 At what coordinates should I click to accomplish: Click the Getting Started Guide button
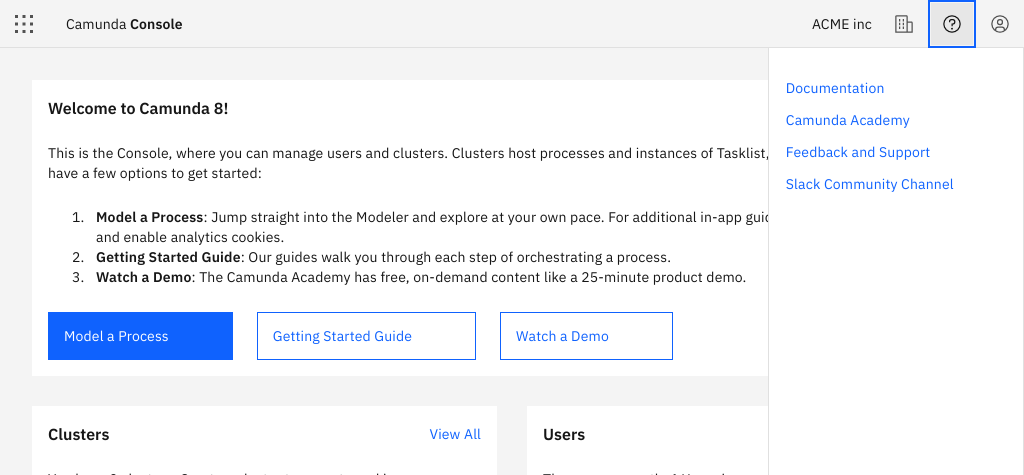pyautogui.click(x=366, y=336)
